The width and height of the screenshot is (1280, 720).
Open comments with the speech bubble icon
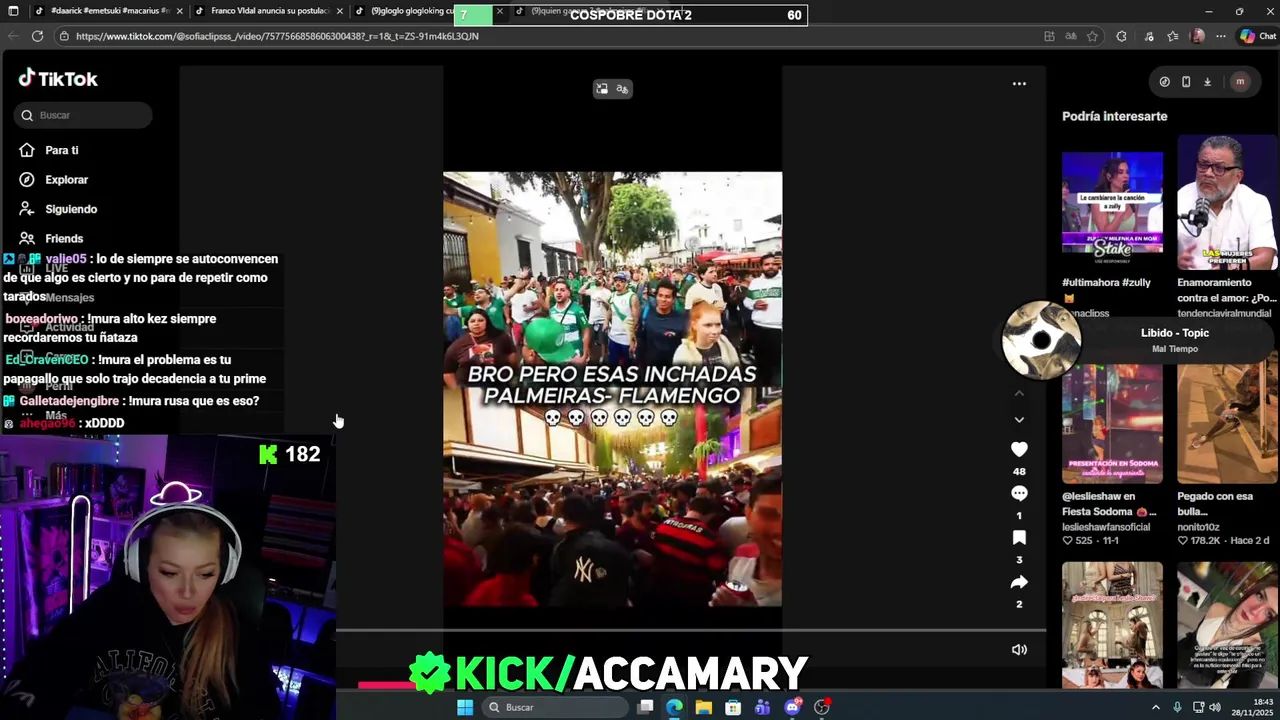point(1019,494)
